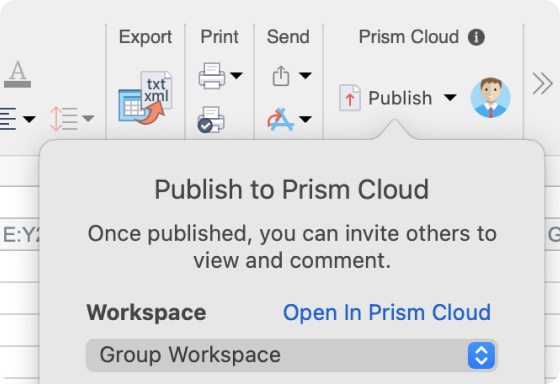Viewport: 560px width, 384px height.
Task: Click the print-with-checkmark icon
Action: pos(211,119)
